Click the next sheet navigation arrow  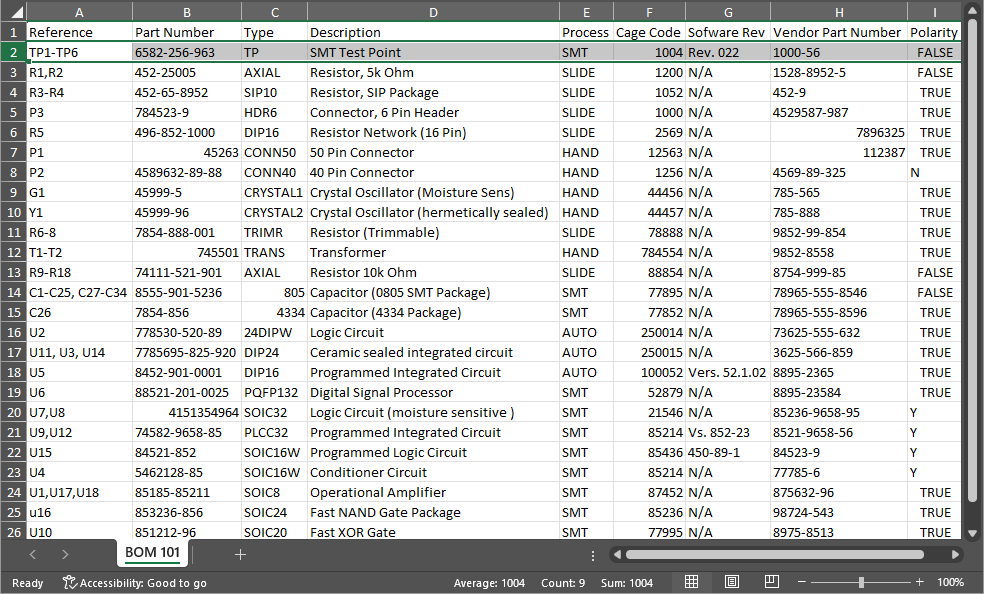(x=65, y=554)
